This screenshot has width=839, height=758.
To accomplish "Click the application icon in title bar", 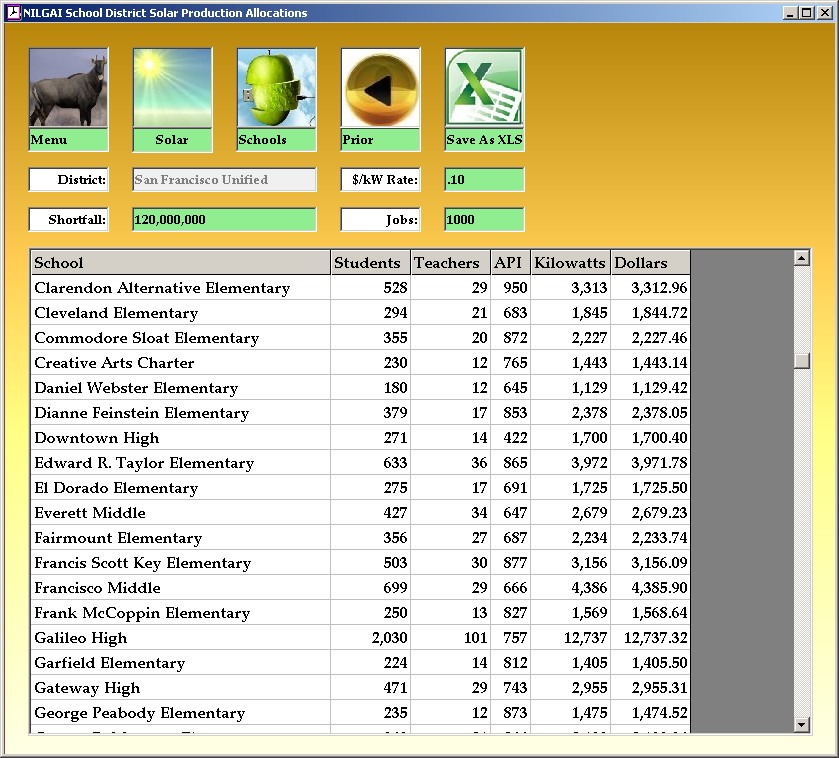I will (13, 13).
